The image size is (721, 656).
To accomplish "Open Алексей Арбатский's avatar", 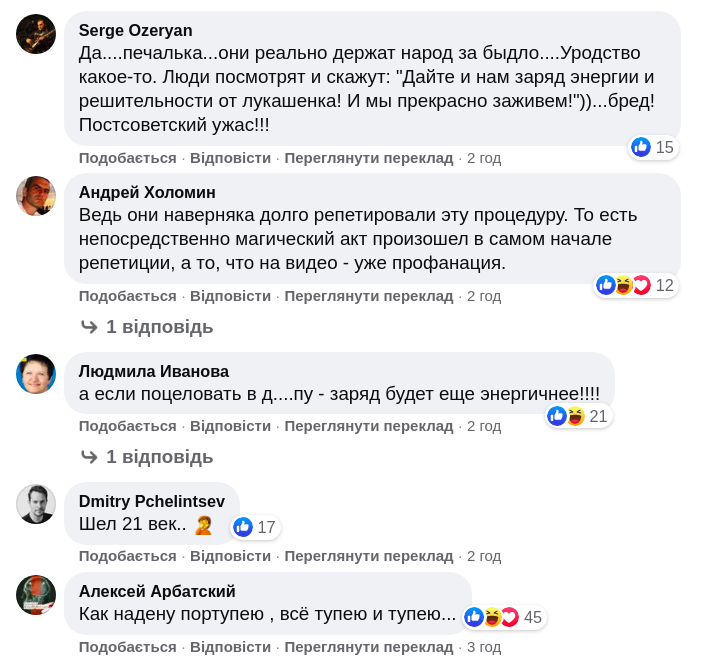I will (36, 595).
